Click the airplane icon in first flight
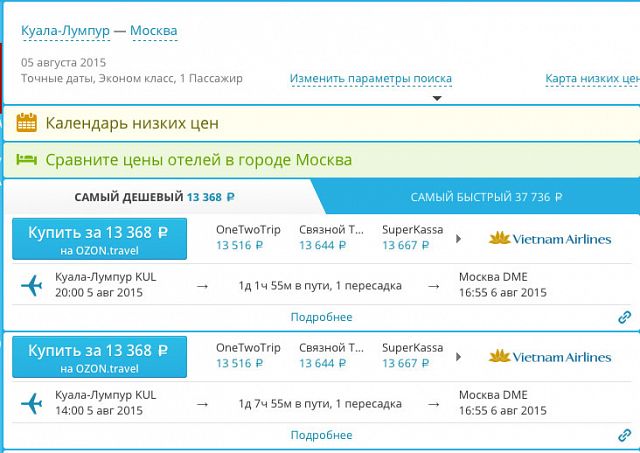The width and height of the screenshot is (640, 453). [x=32, y=285]
